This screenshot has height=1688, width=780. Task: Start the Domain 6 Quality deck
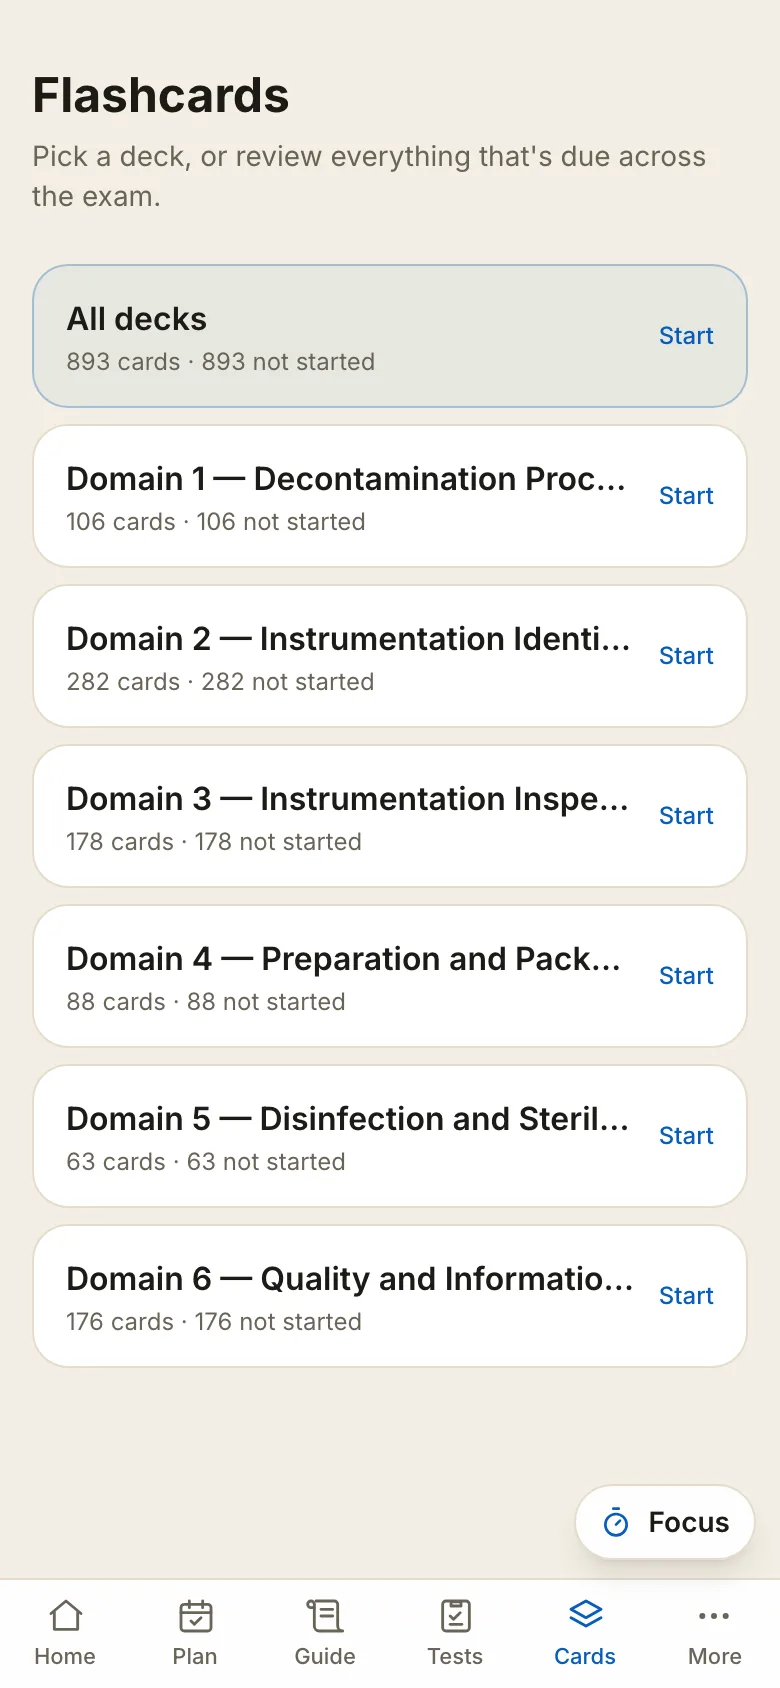686,1296
